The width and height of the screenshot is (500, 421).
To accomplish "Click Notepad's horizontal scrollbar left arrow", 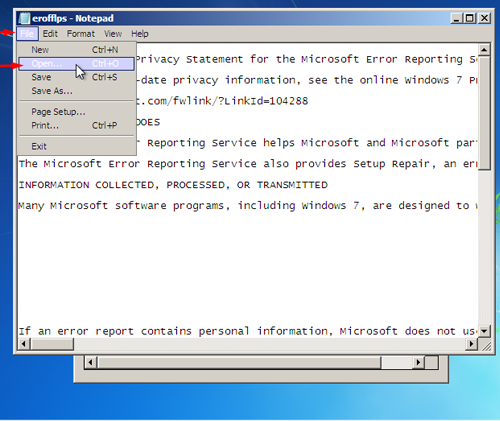I will pyautogui.click(x=24, y=344).
